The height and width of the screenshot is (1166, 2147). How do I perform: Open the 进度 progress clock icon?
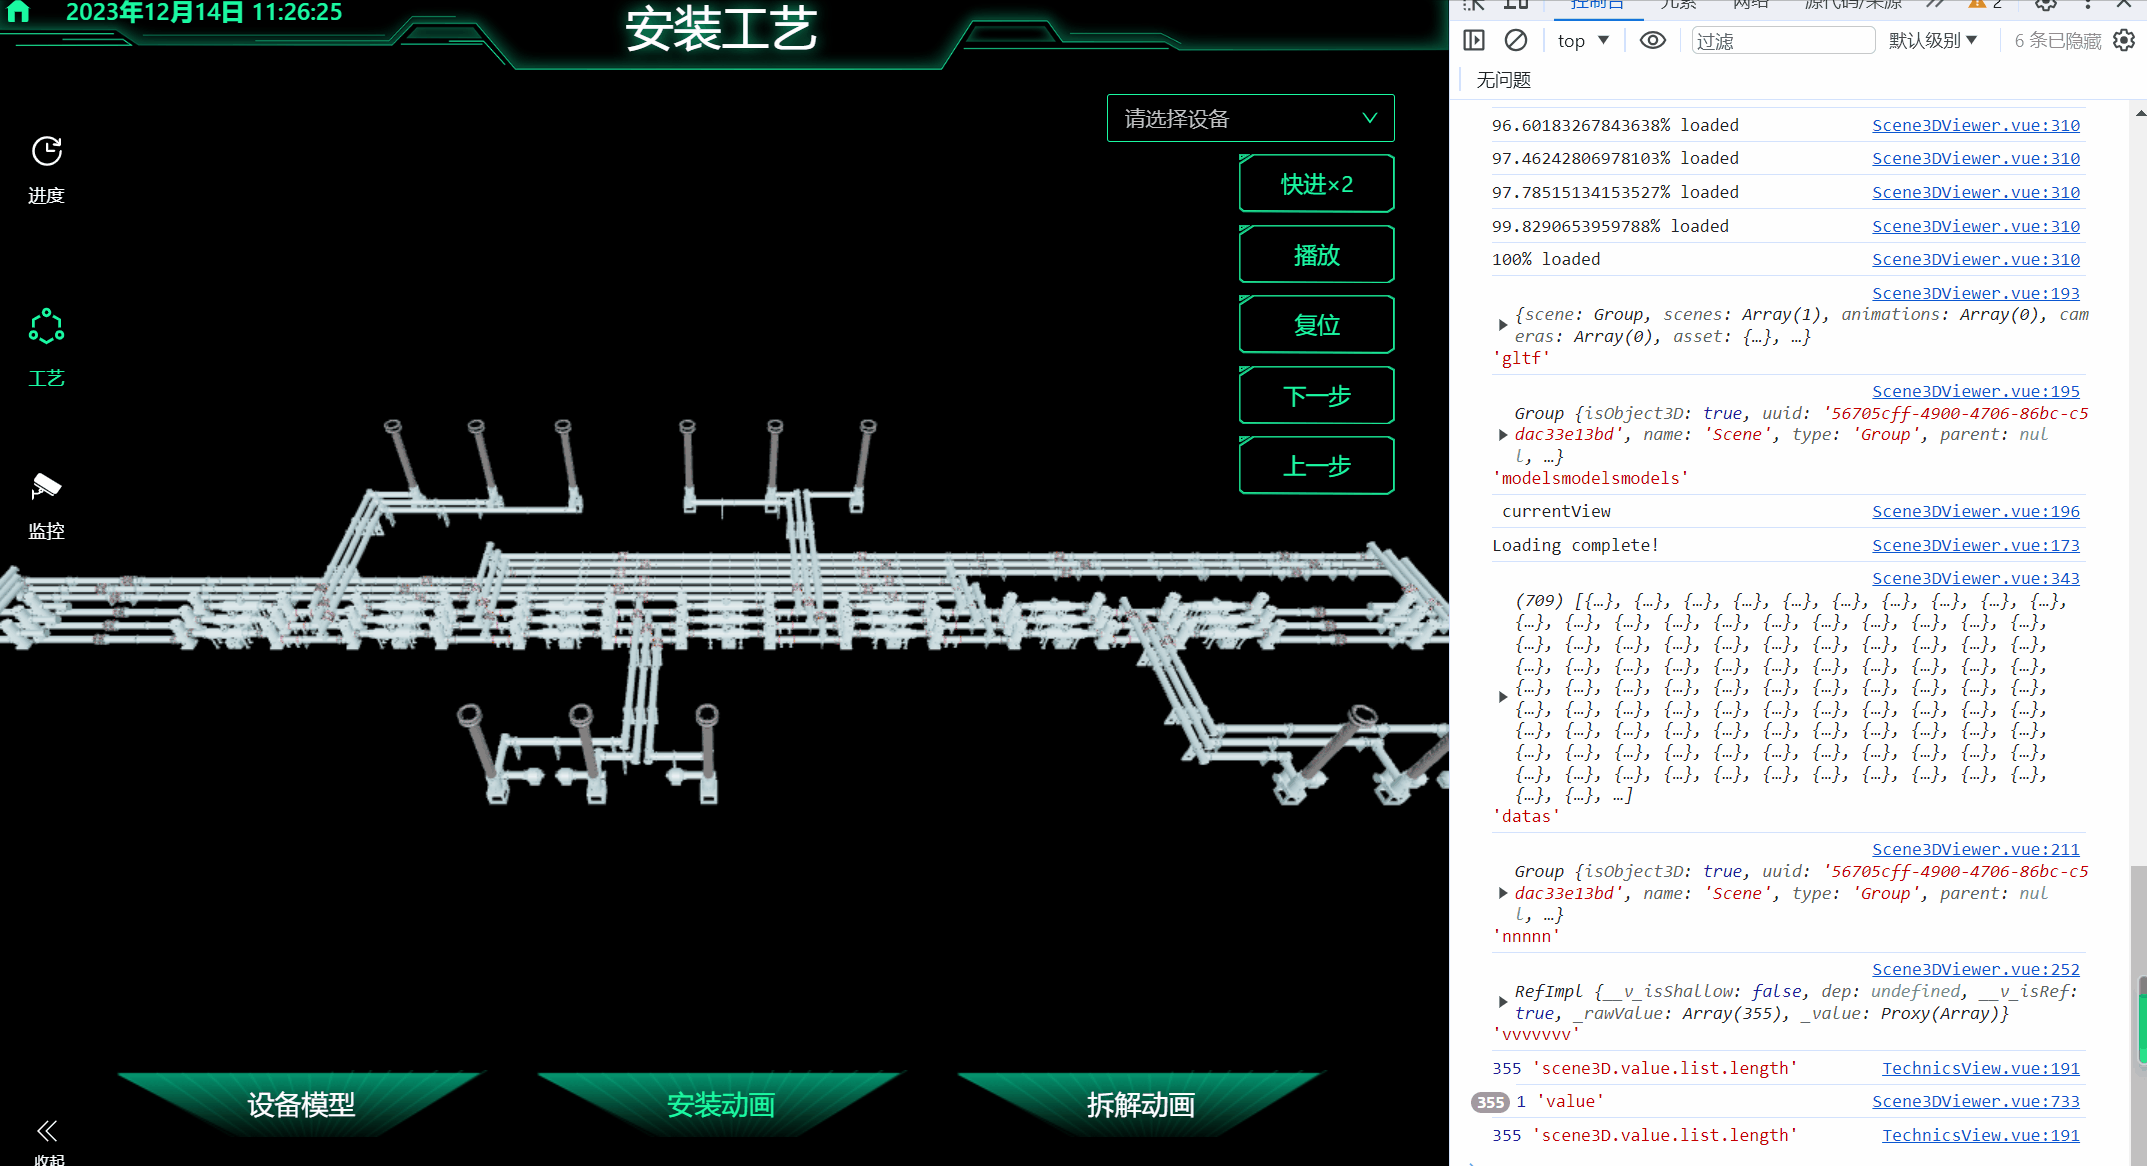47,152
